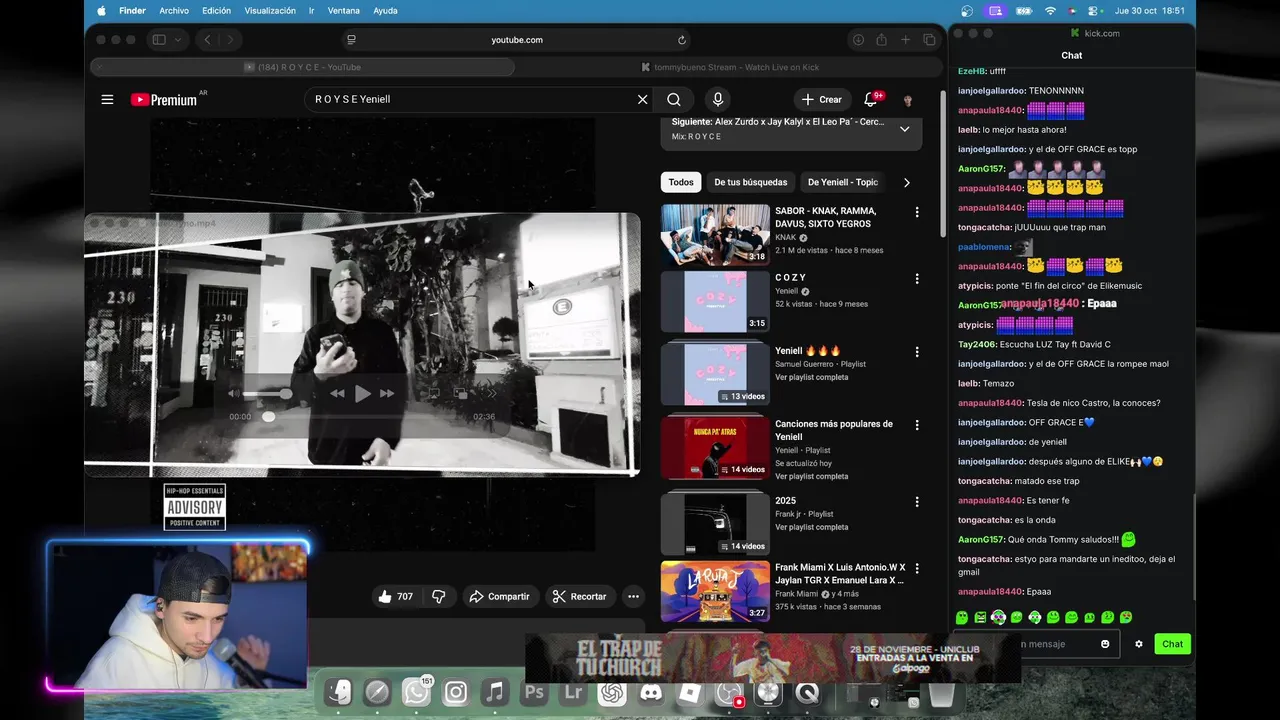1280x720 pixels.
Task: Clear the YouTube search box text
Action: coord(643,99)
